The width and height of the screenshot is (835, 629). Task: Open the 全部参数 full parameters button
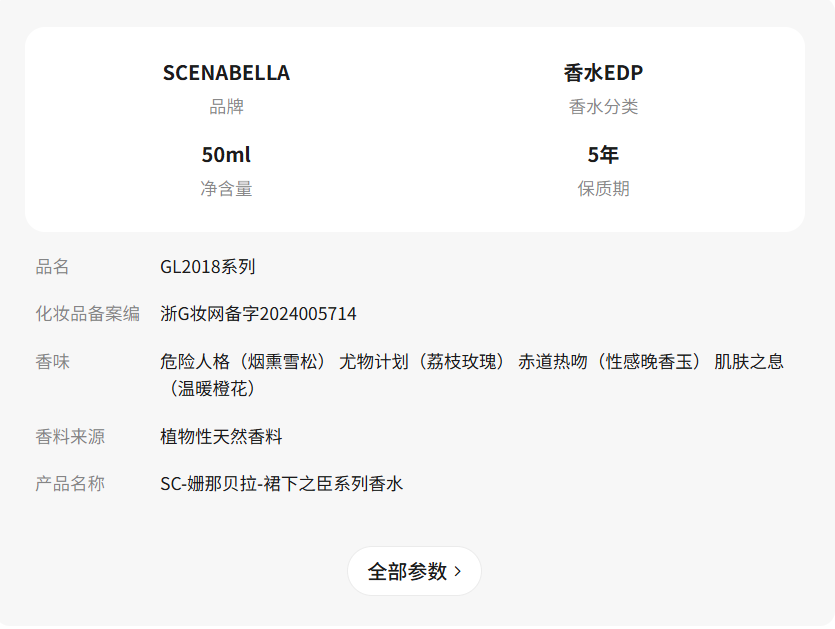[407, 571]
